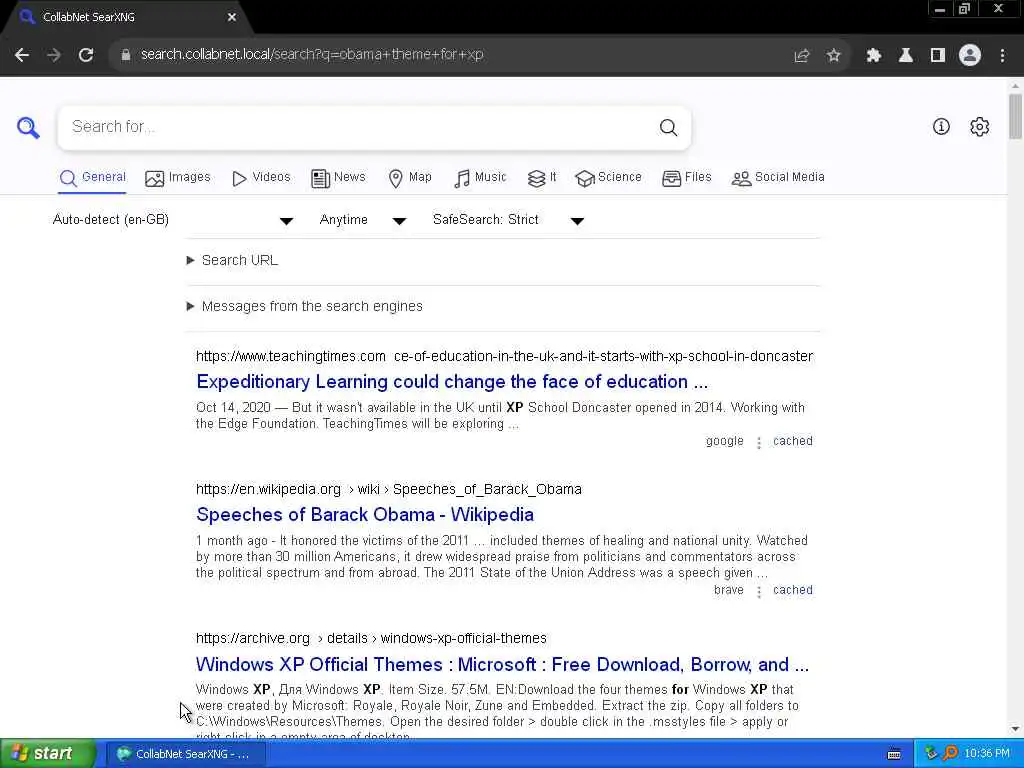This screenshot has width=1024, height=768.
Task: Share this page icon
Action: point(802,56)
